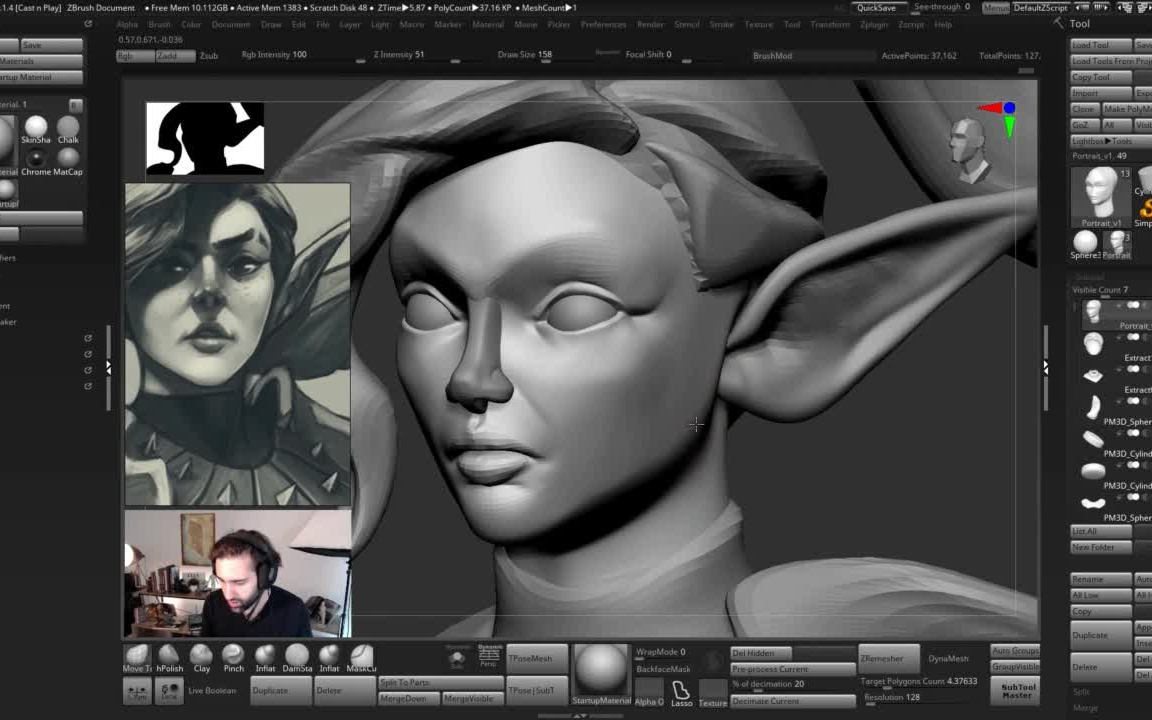Open the Zplugin menu
This screenshot has height=720, width=1152.
(x=874, y=24)
